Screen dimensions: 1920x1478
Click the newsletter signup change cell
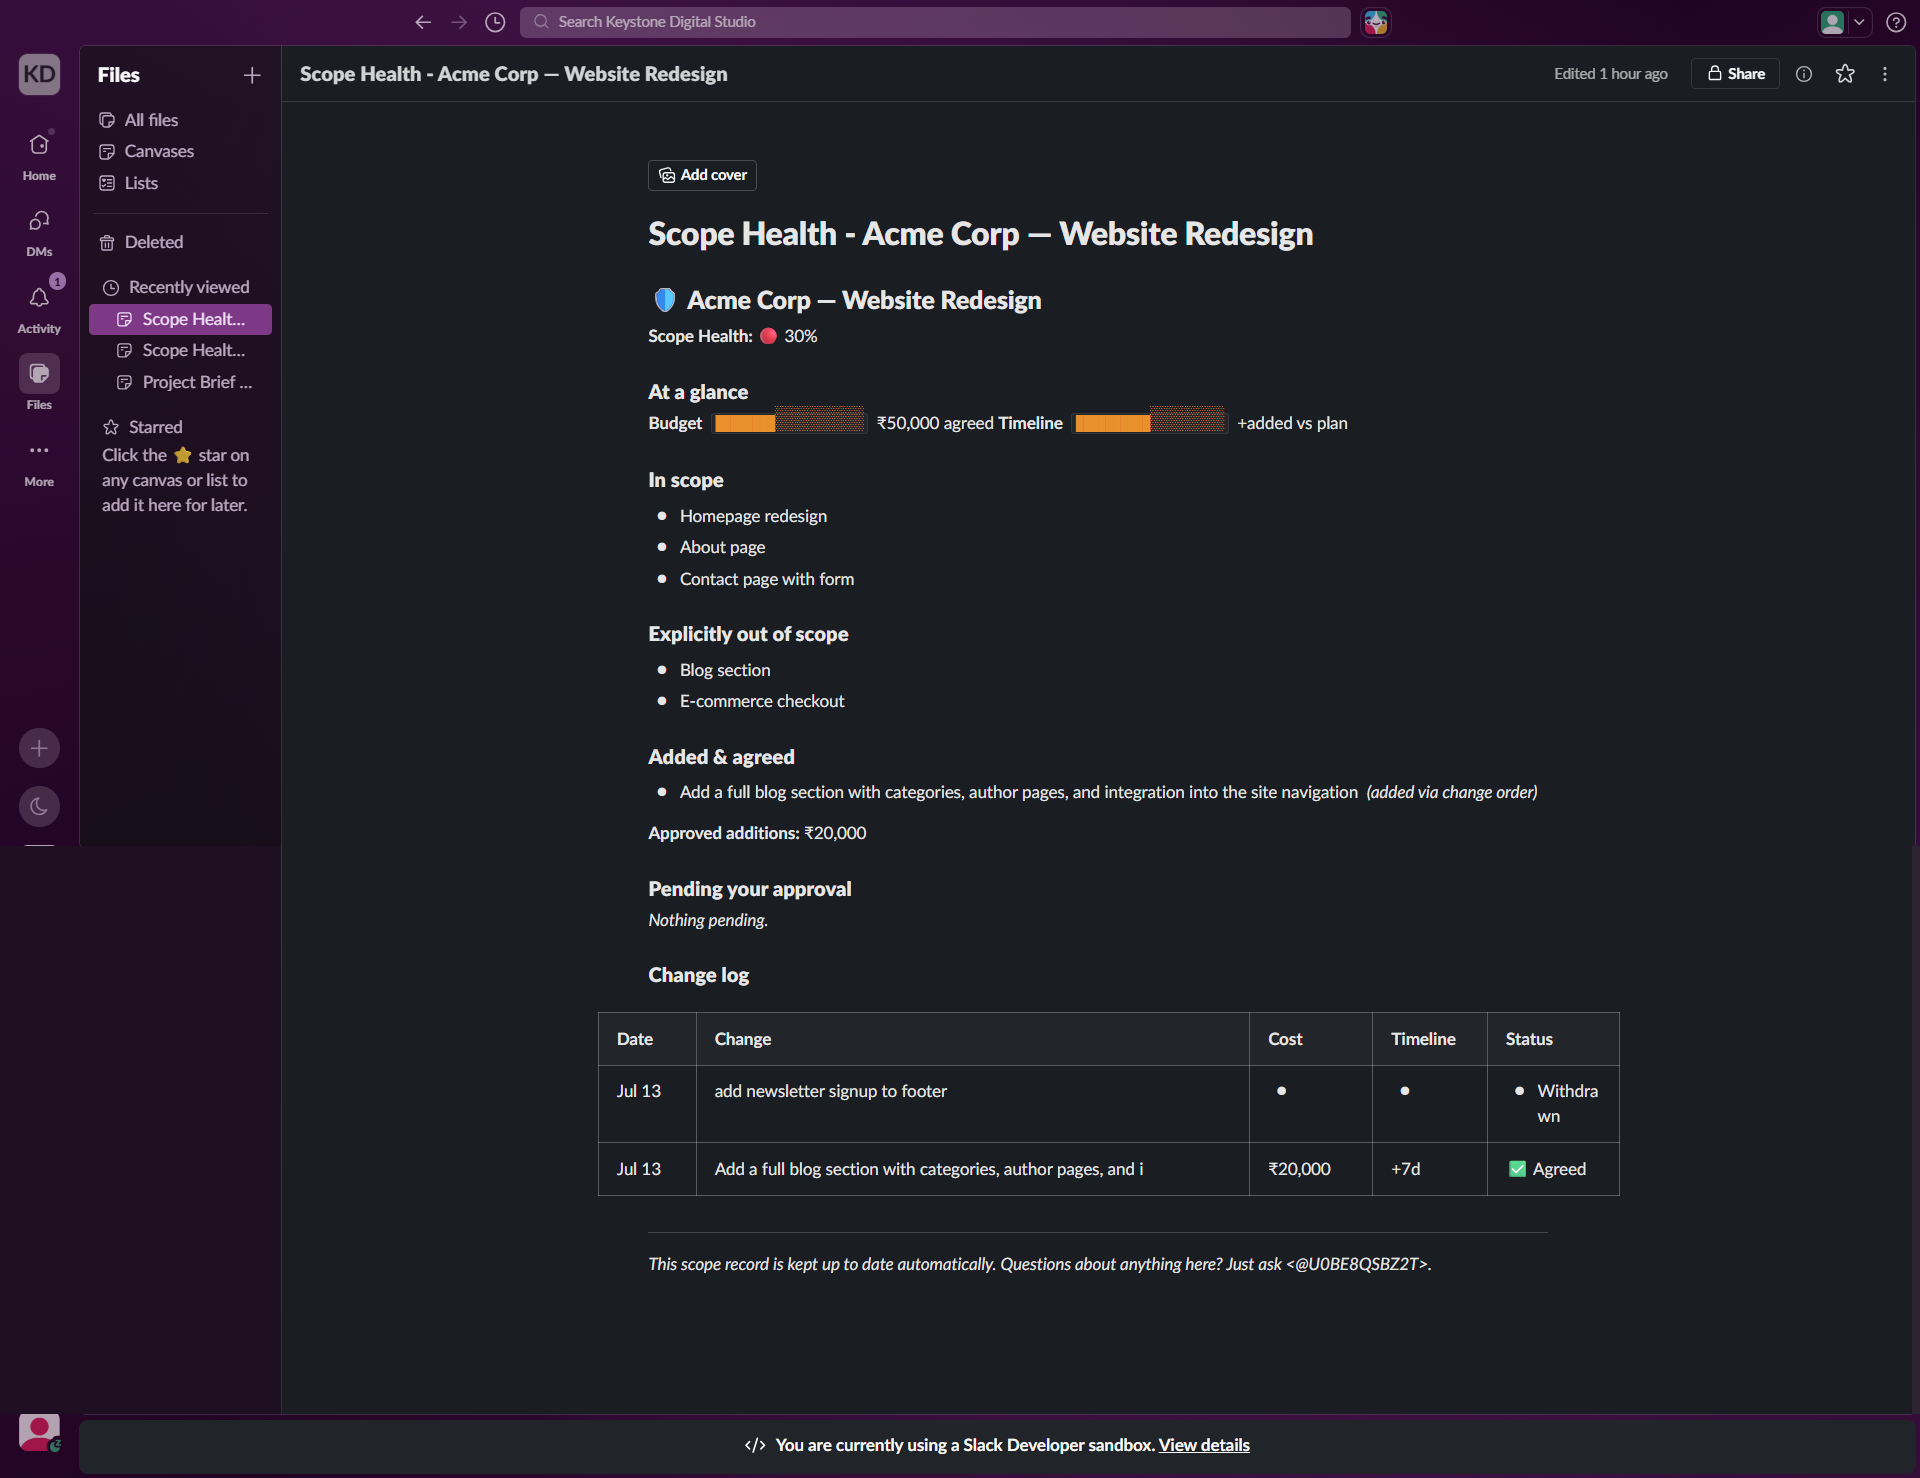(x=973, y=1104)
